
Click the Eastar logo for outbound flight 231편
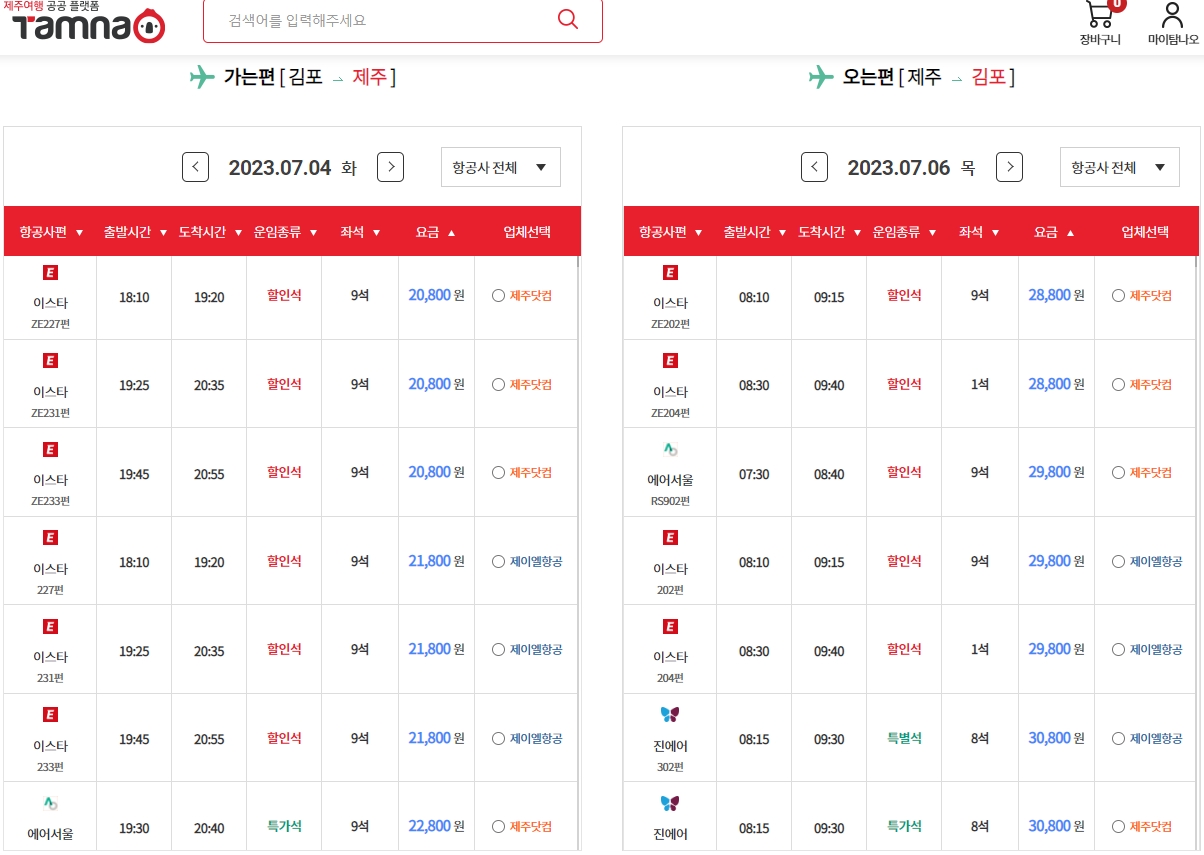click(50, 626)
